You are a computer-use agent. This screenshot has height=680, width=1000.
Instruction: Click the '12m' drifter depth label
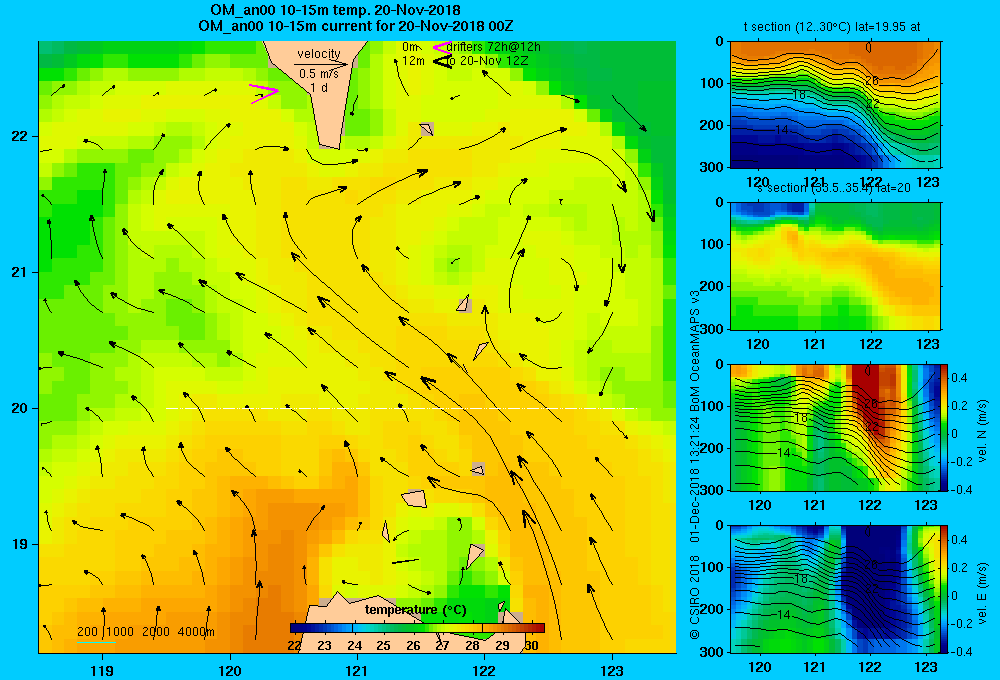(413, 61)
